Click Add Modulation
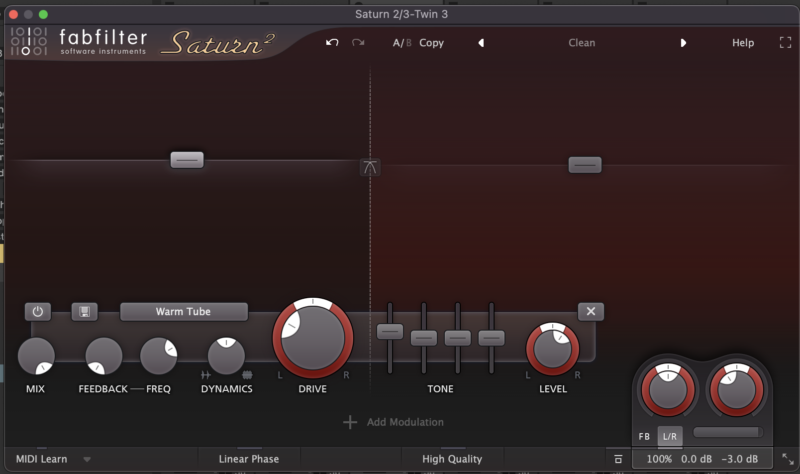This screenshot has height=474, width=800. click(405, 422)
